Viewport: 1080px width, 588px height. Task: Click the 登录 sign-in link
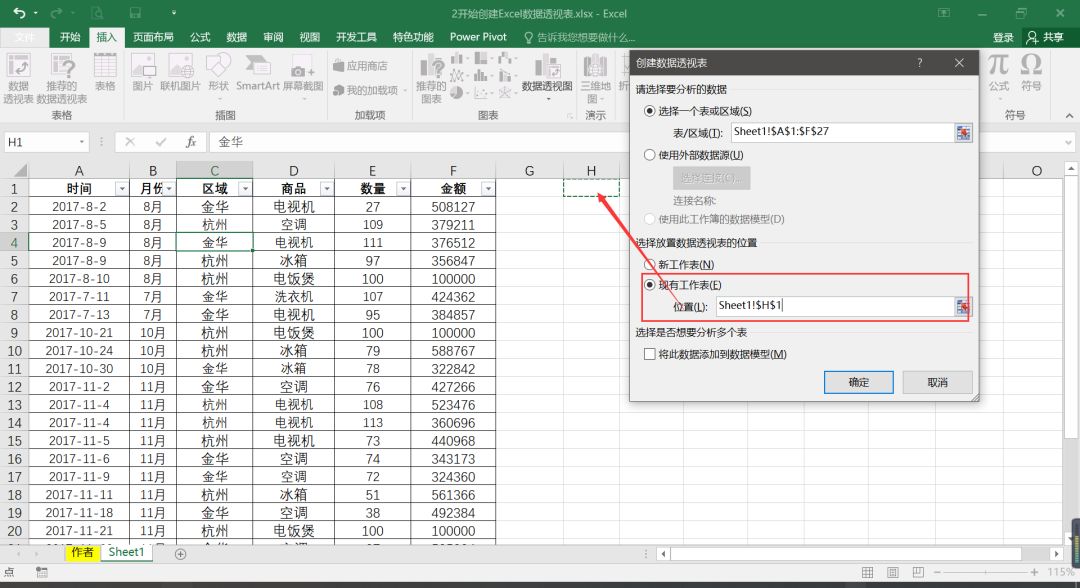[1003, 37]
